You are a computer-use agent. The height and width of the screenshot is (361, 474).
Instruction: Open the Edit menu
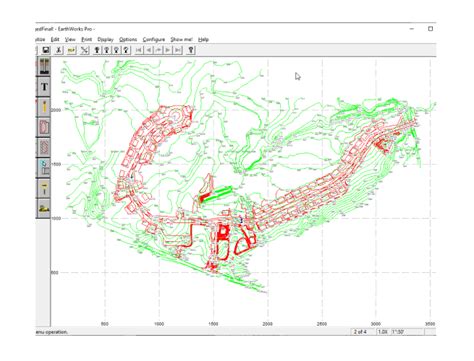(x=55, y=39)
